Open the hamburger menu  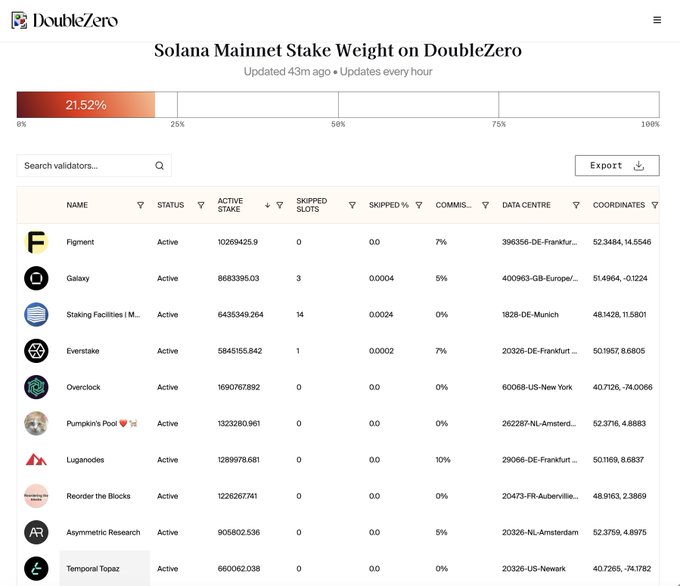click(x=656, y=20)
